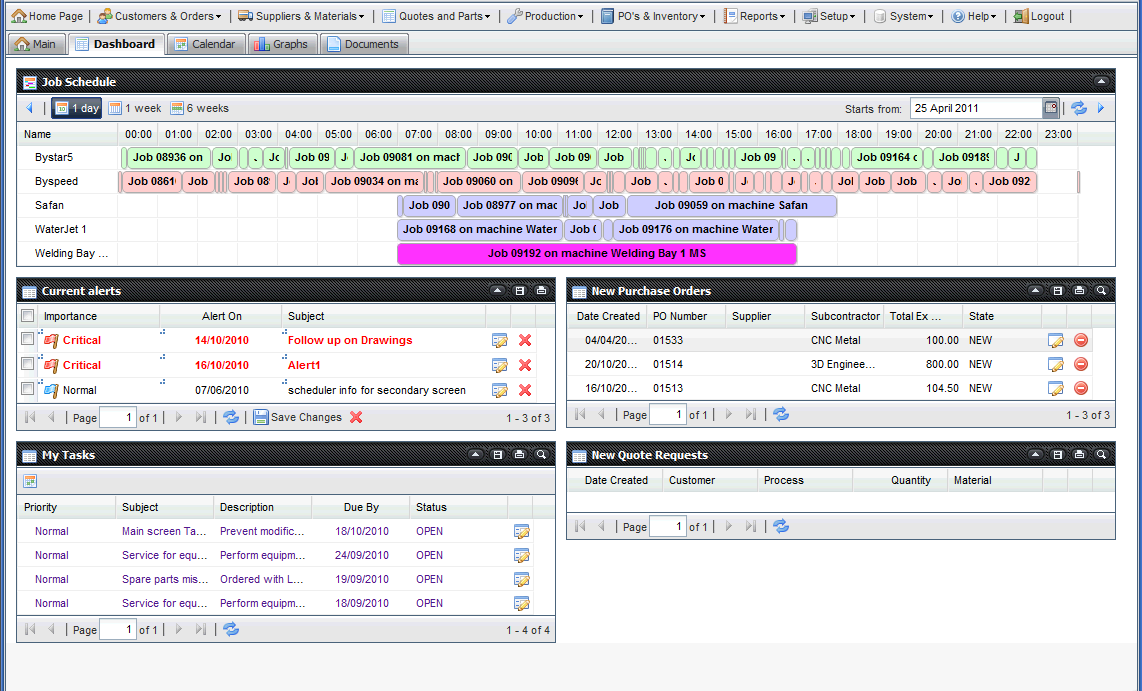Edit purchase order 01514
The width and height of the screenshot is (1142, 691).
[1056, 364]
